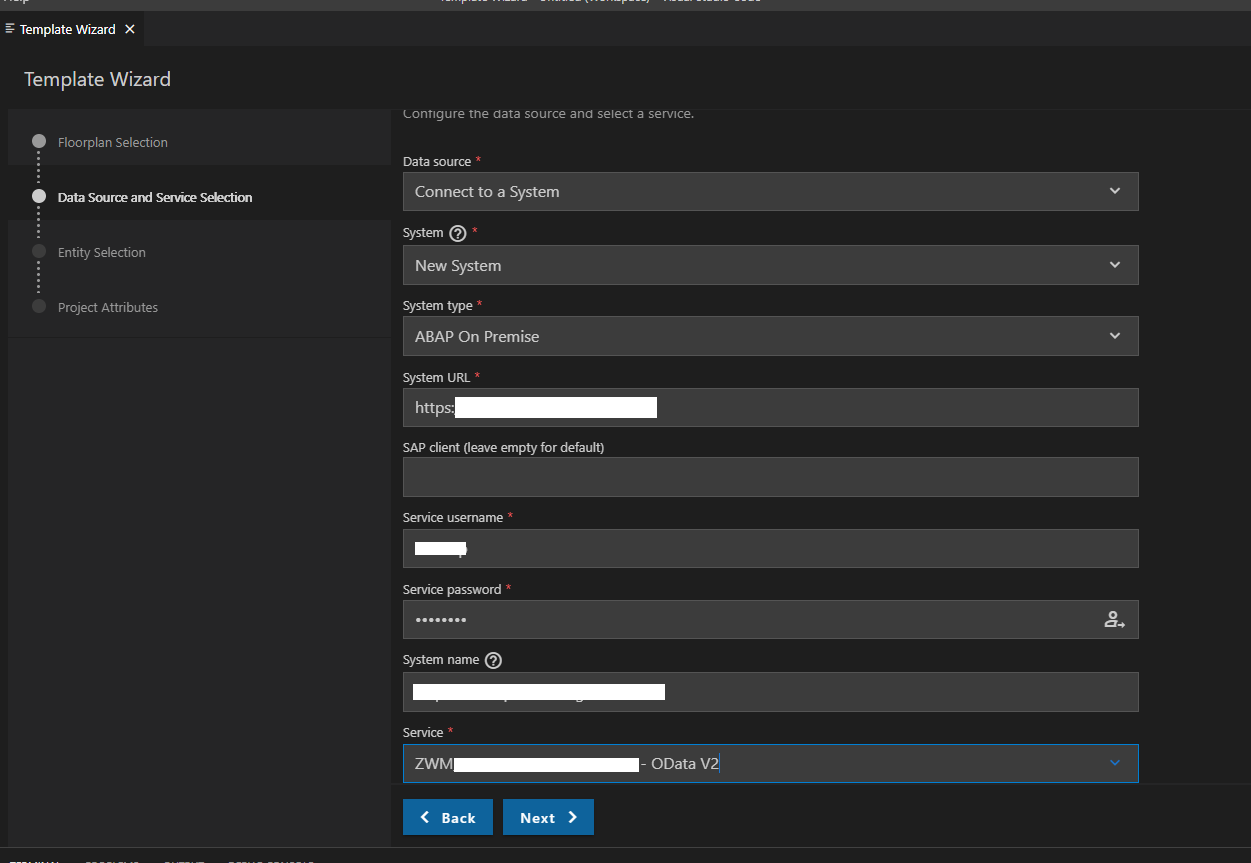Jump to the Project Attributes step
The width and height of the screenshot is (1251, 863).
tap(107, 308)
